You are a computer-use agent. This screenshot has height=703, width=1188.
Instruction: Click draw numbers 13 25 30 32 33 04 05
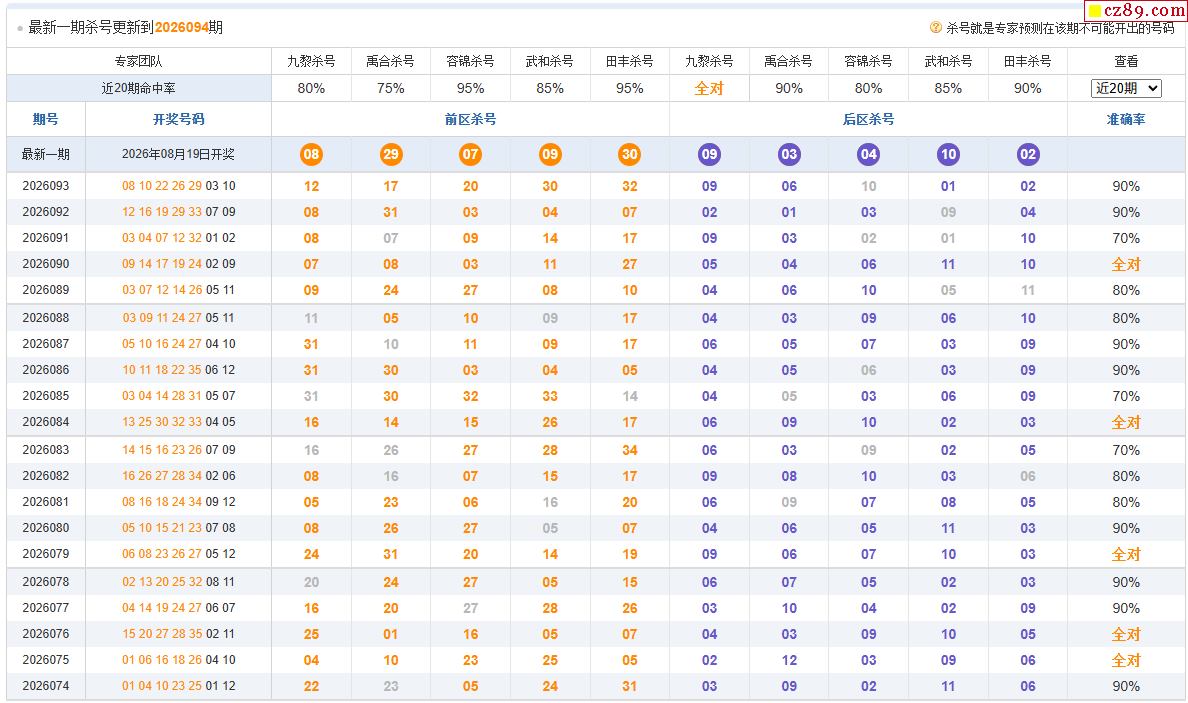(x=179, y=421)
